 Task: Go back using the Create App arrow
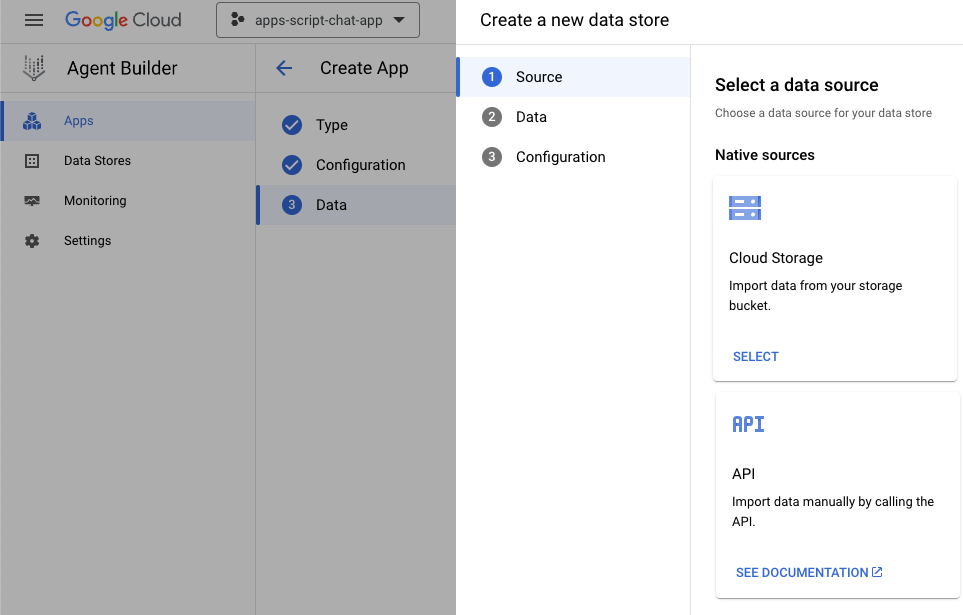[284, 68]
